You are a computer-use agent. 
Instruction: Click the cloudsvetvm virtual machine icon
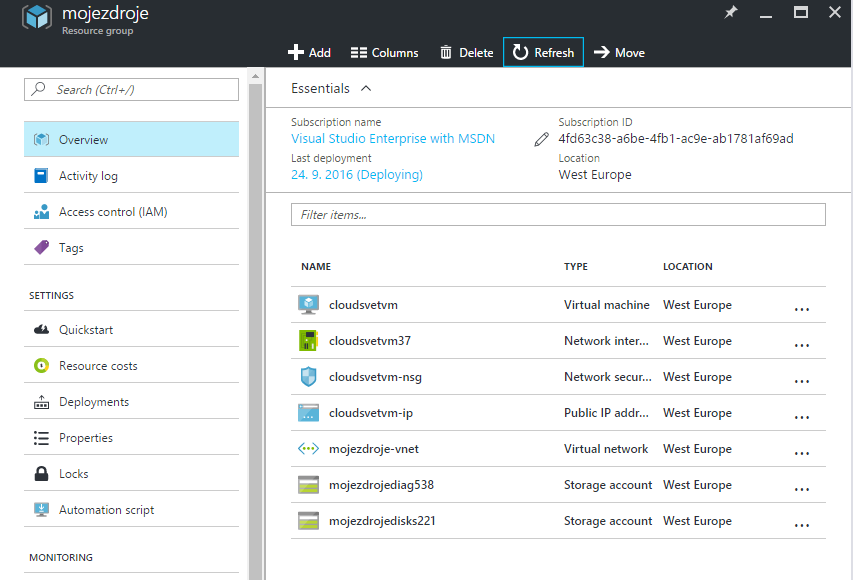pyautogui.click(x=308, y=305)
